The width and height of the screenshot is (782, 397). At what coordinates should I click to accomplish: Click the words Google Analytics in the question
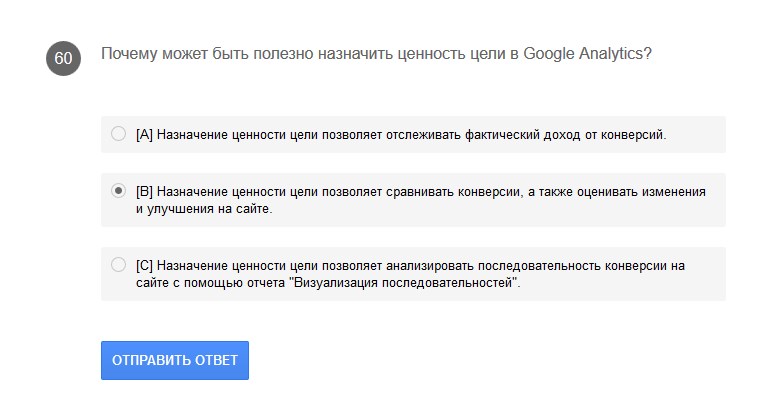point(584,53)
